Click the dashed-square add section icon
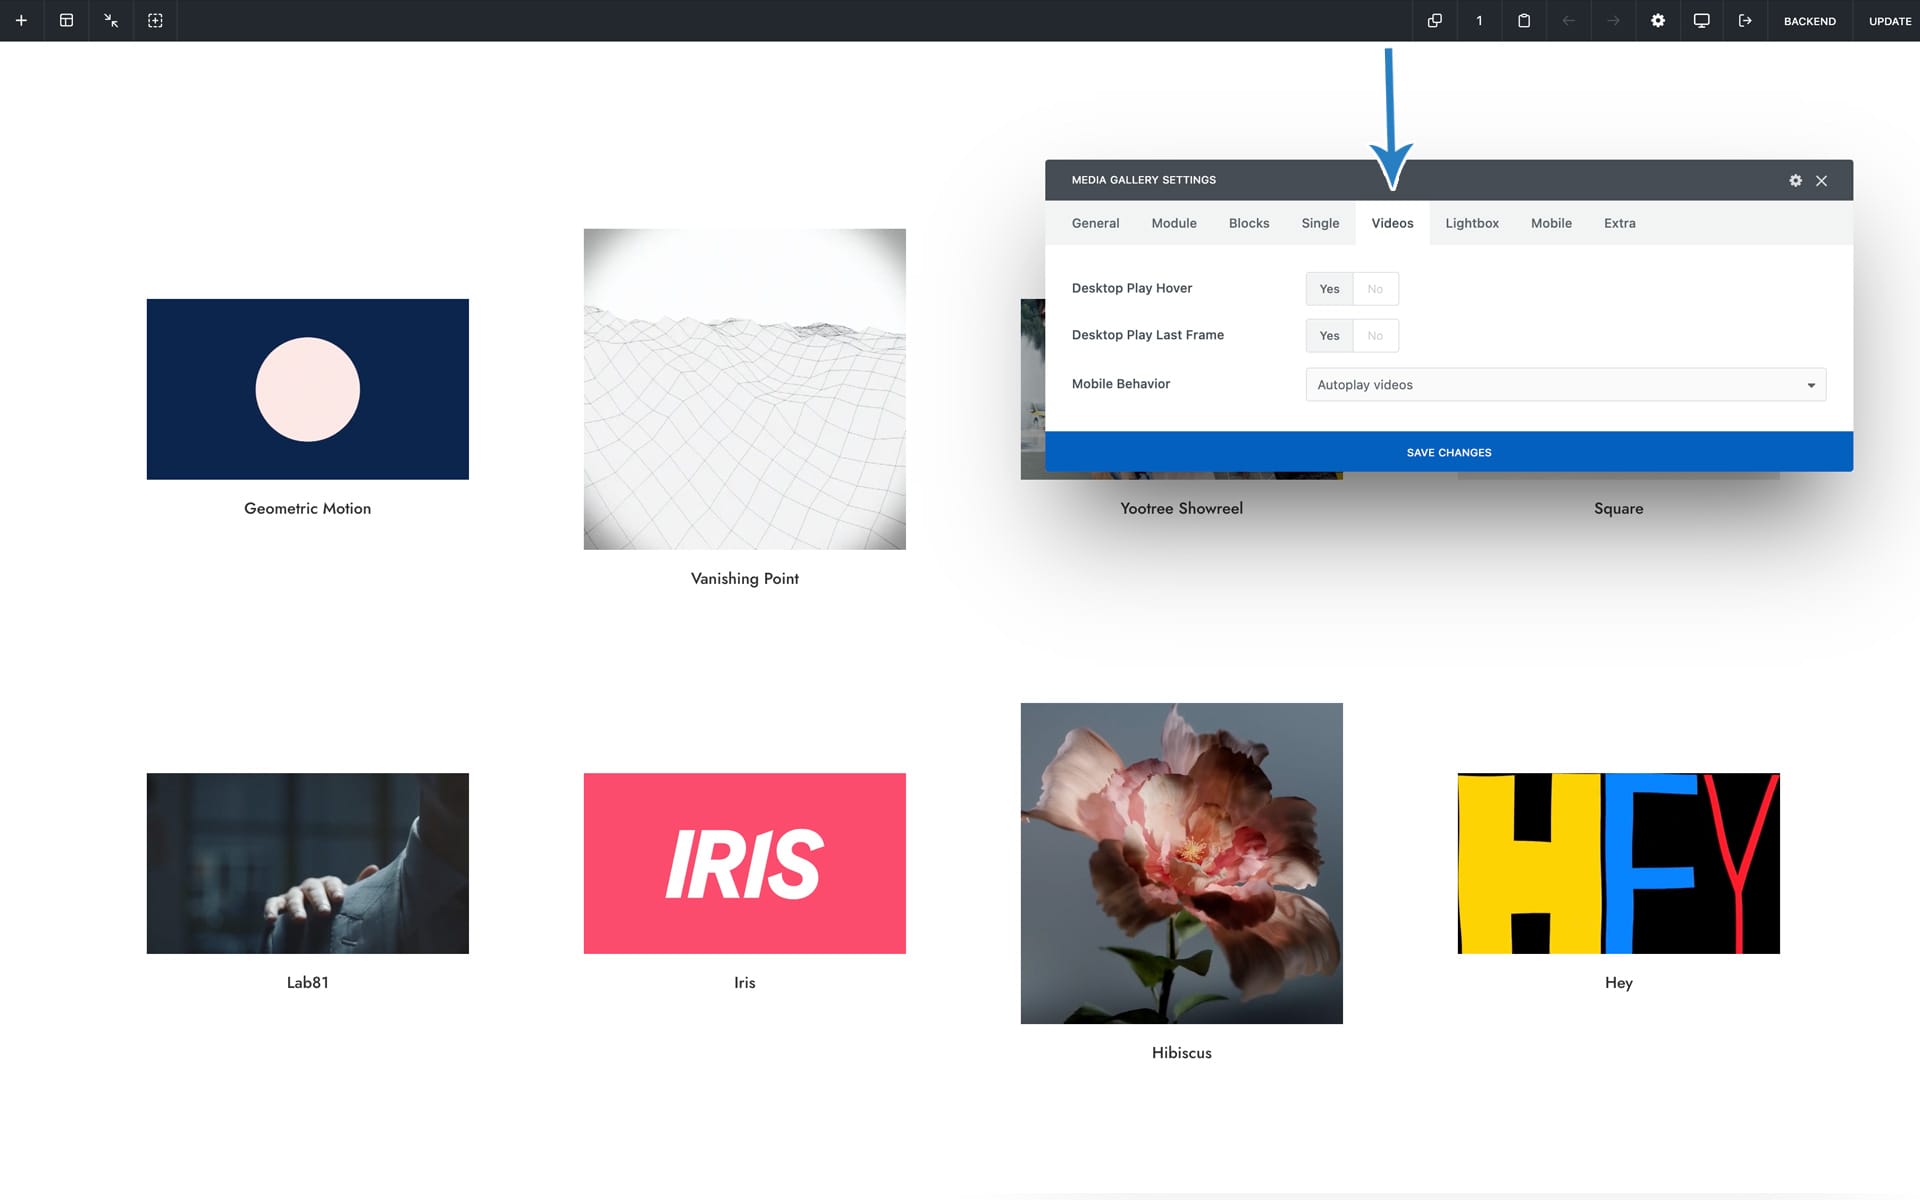This screenshot has width=1920, height=1200. coord(155,20)
